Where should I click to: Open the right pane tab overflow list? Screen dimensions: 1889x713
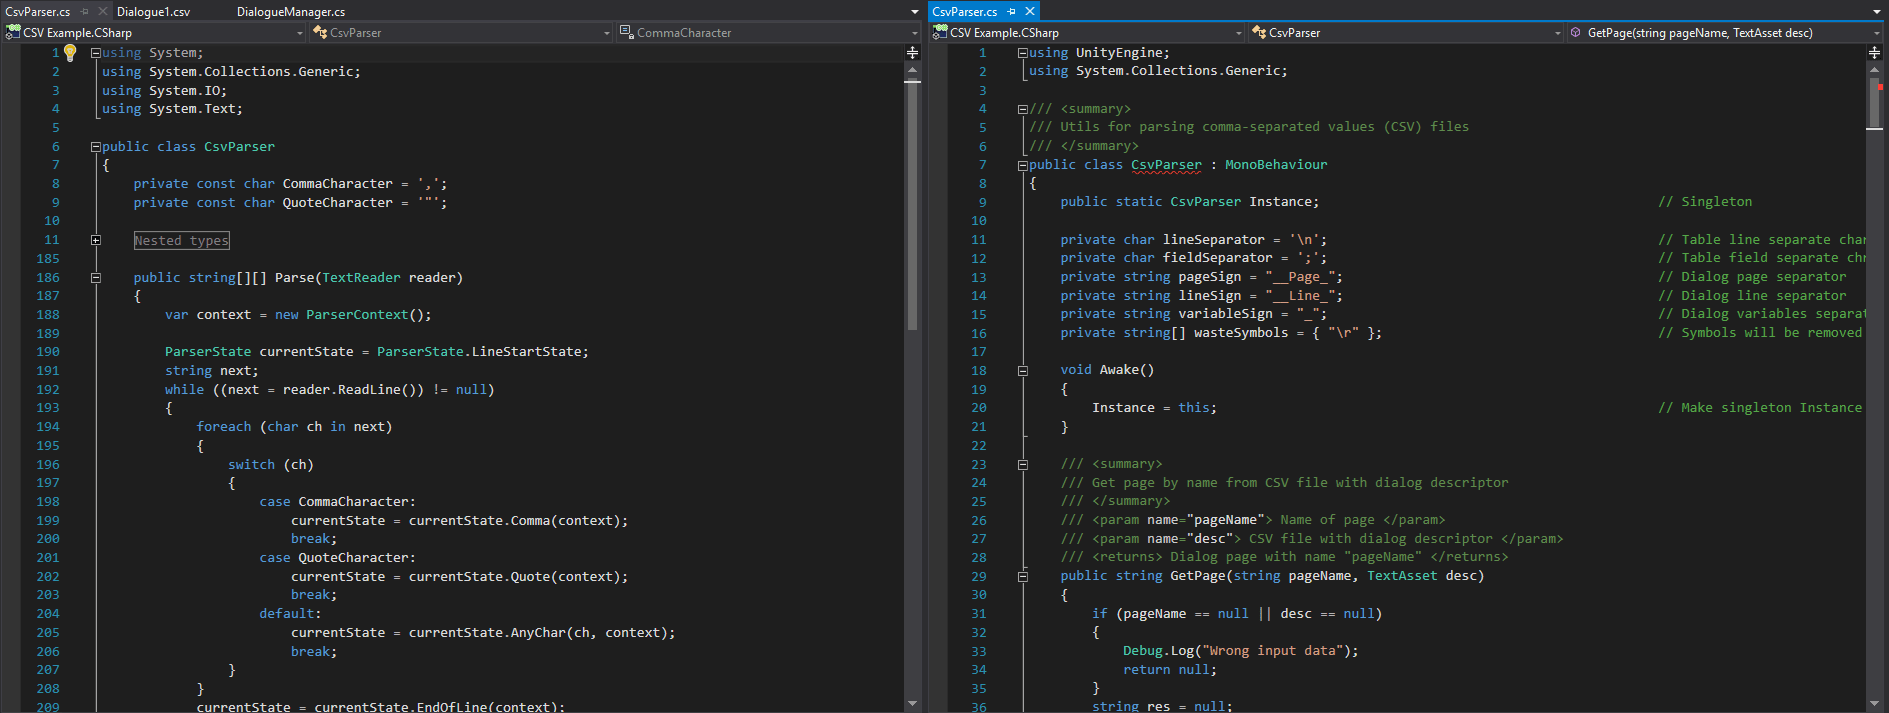coord(1876,12)
